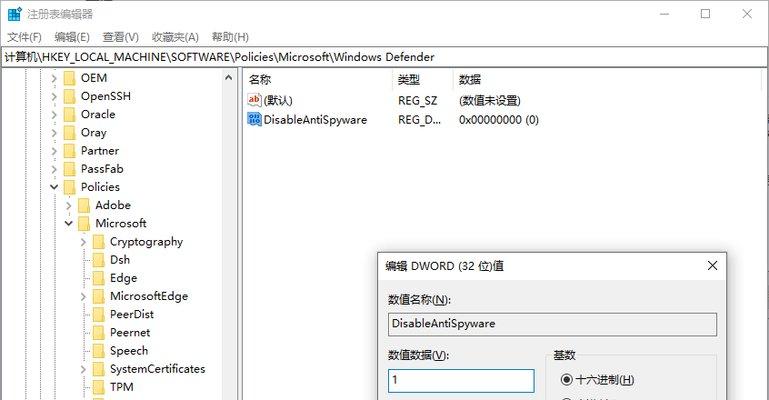
Task: Select the Adobe folder icon
Action: pos(84,205)
